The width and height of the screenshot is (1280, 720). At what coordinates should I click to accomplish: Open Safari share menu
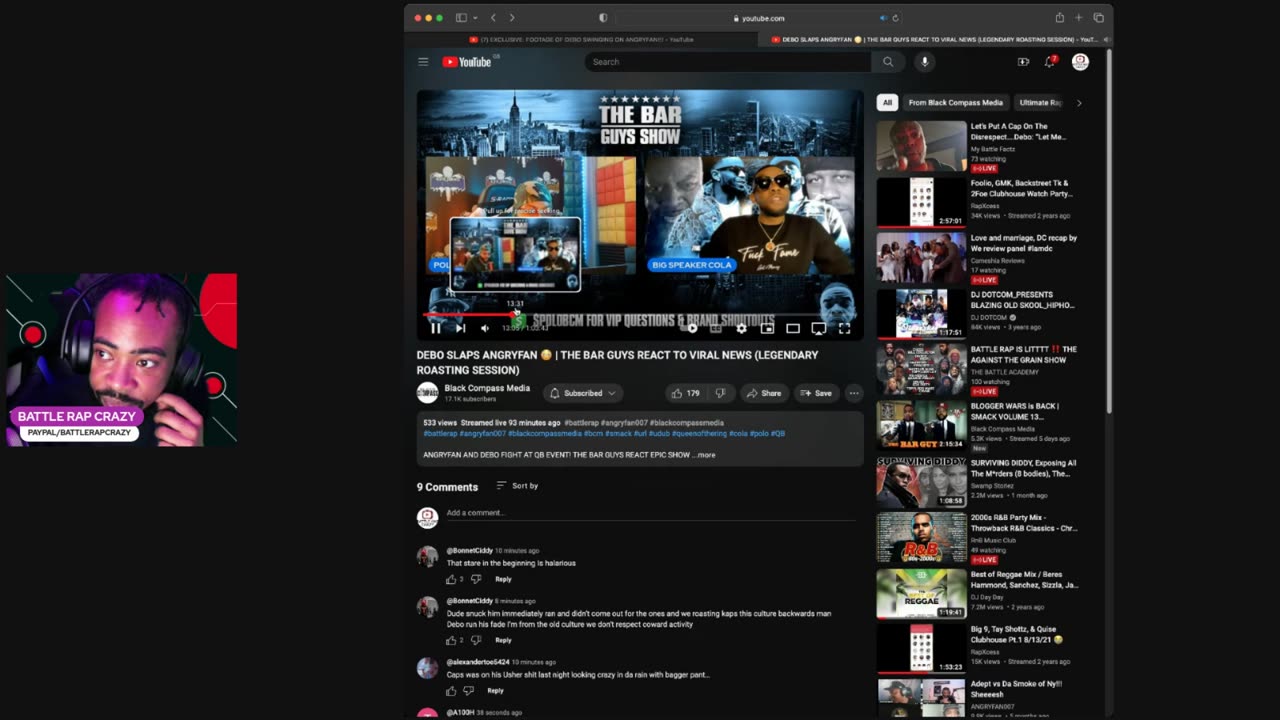1059,18
